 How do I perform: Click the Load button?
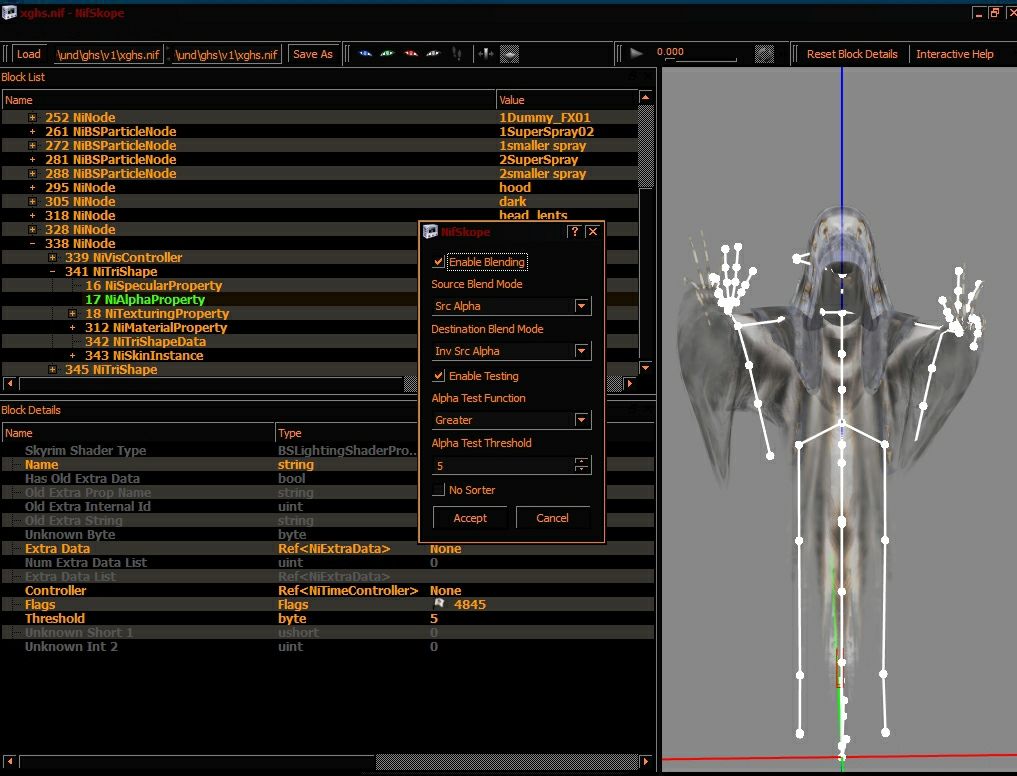click(29, 54)
